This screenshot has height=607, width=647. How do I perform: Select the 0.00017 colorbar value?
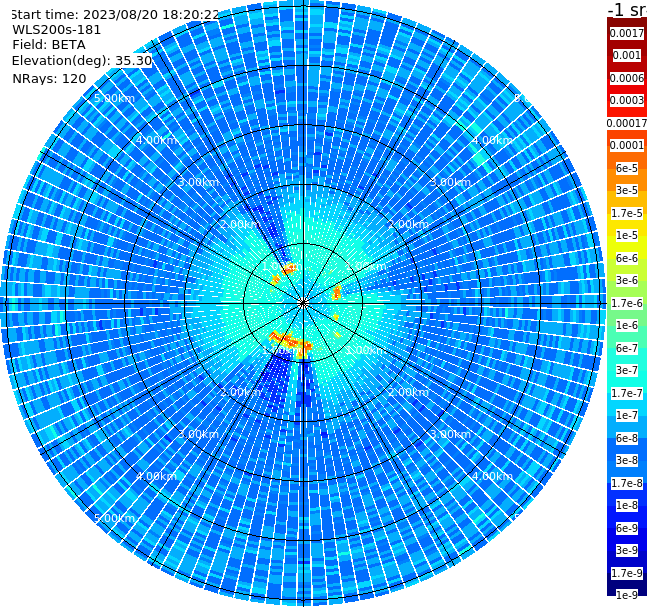(627, 123)
